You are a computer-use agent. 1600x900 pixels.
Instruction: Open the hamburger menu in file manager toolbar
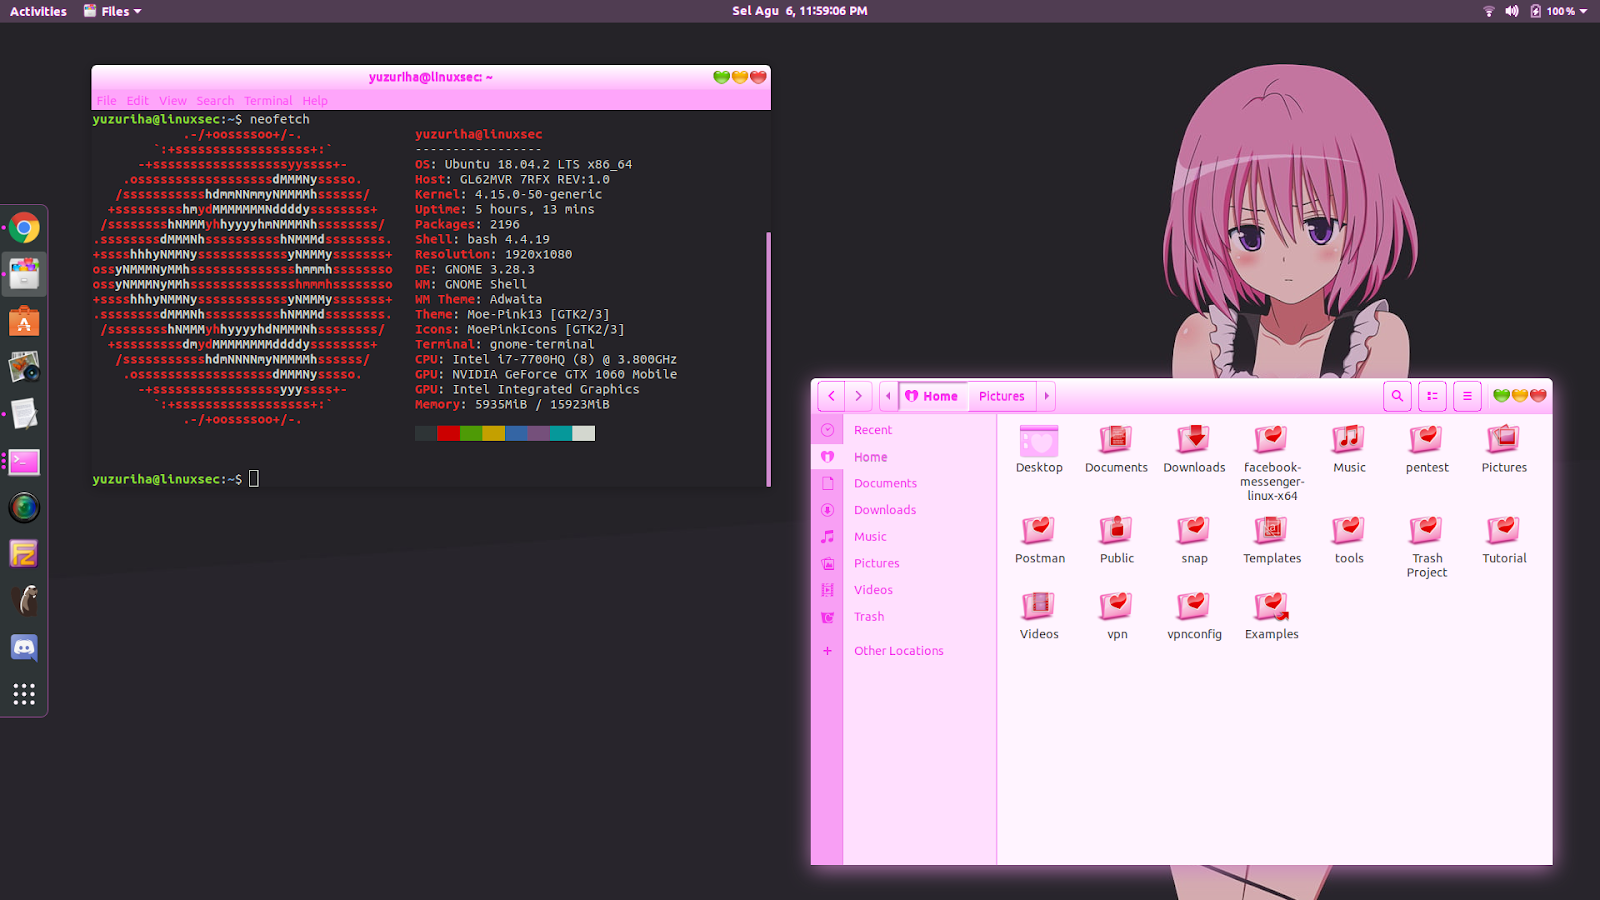[x=1467, y=396]
